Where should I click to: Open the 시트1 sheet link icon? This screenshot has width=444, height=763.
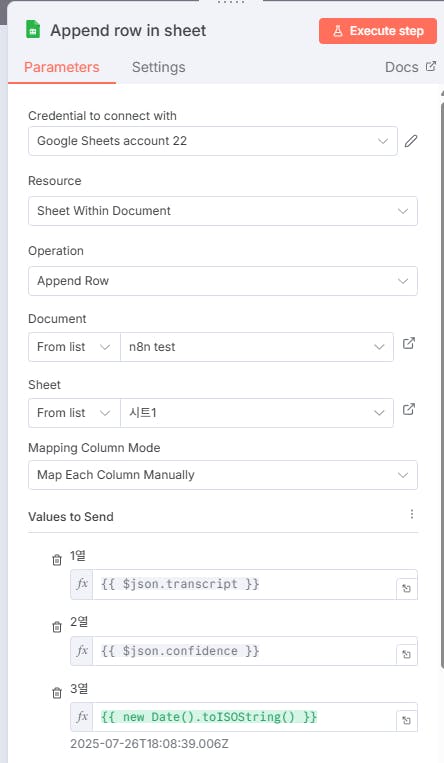[x=409, y=409]
